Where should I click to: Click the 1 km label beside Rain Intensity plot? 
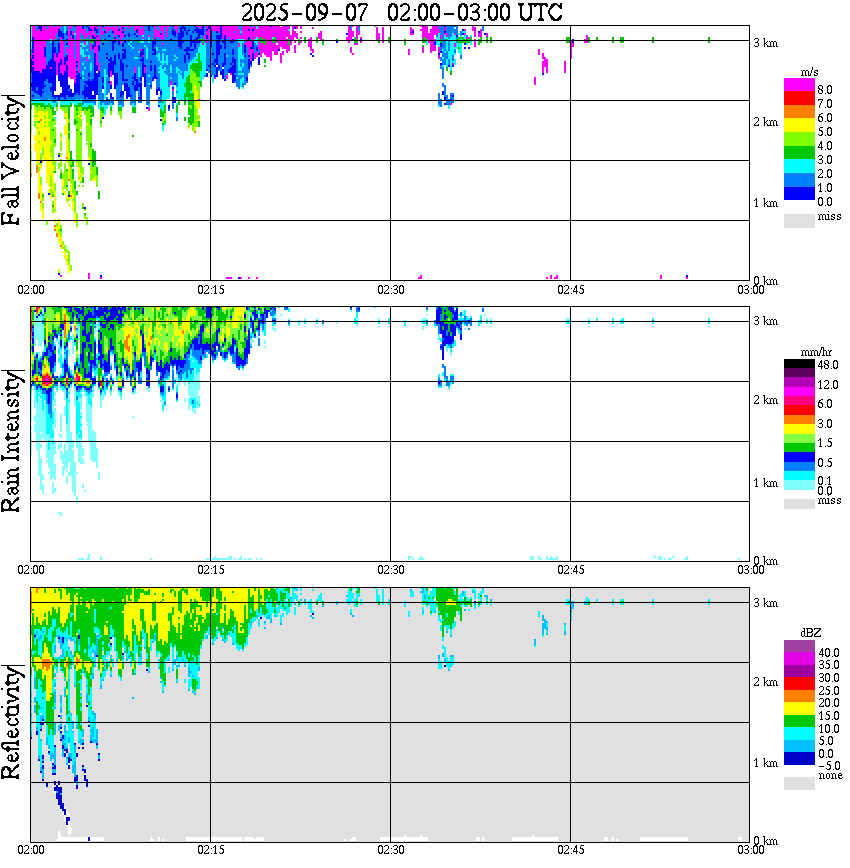(x=765, y=483)
